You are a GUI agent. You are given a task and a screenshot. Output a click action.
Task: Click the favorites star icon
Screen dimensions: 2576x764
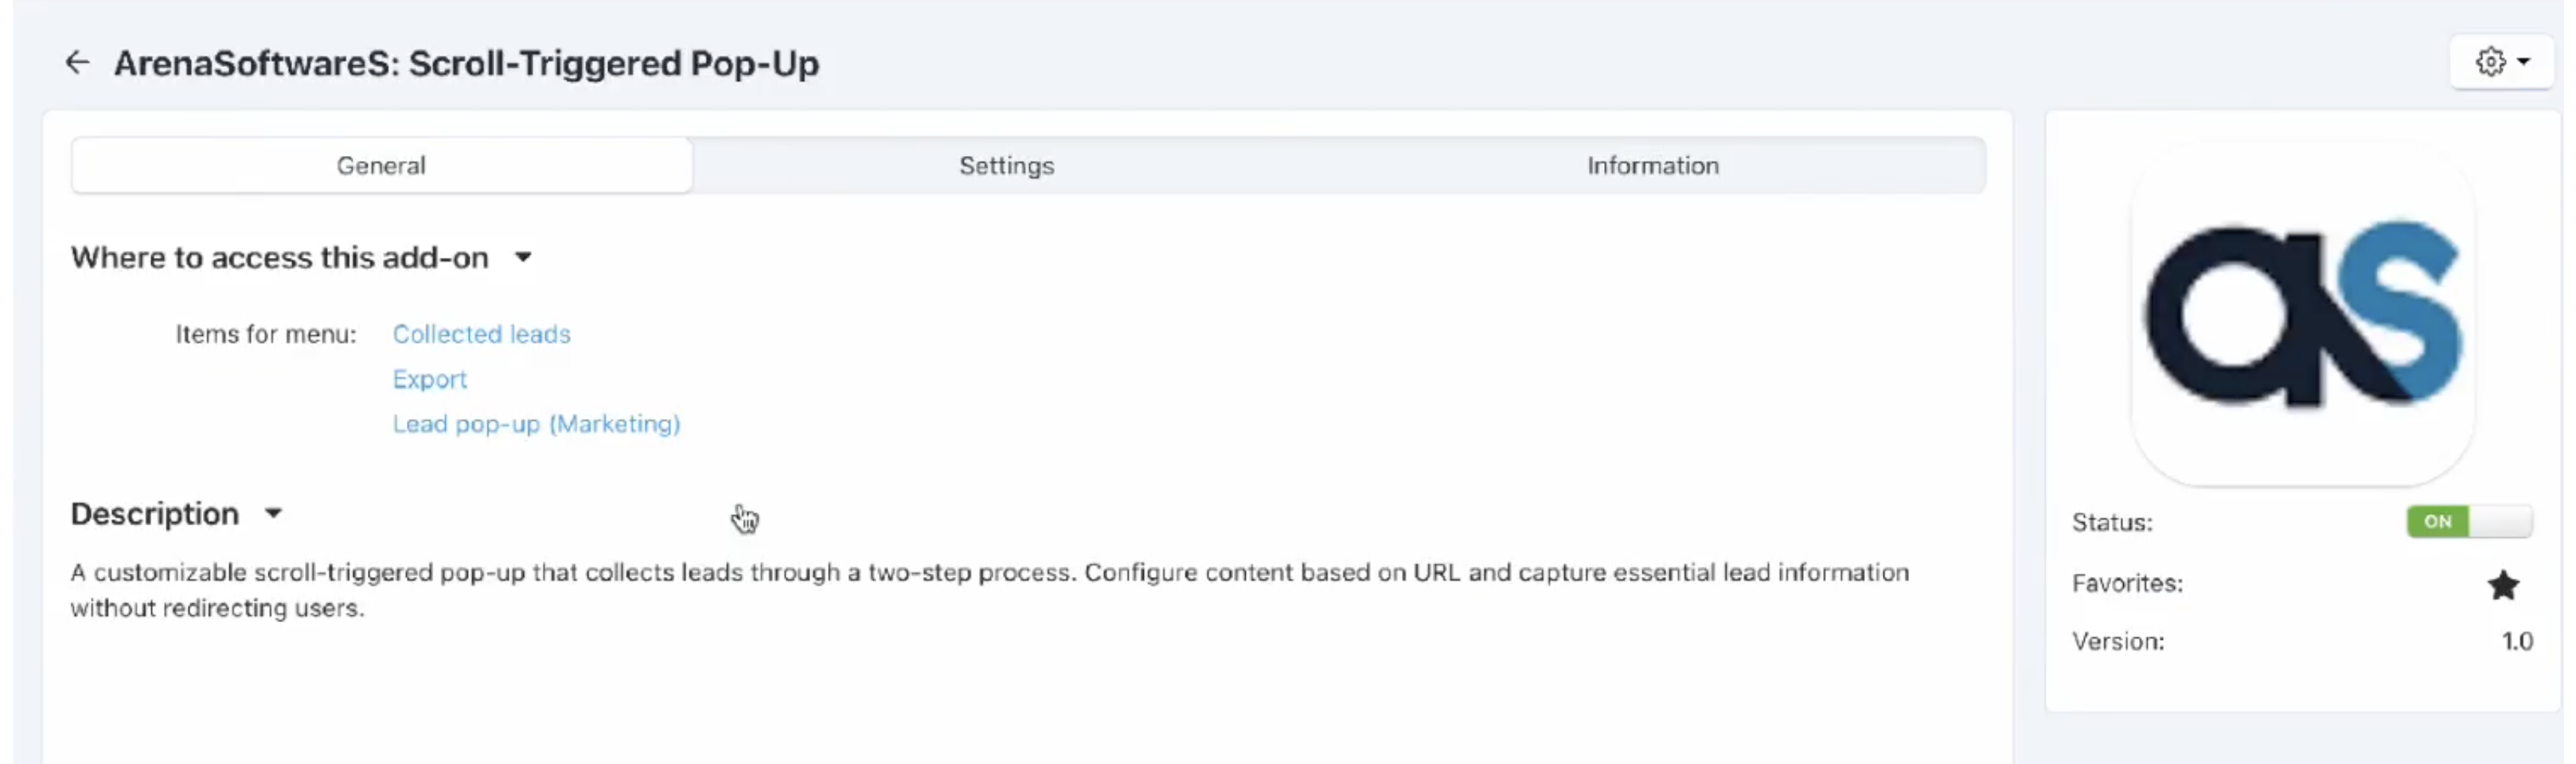(x=2503, y=585)
